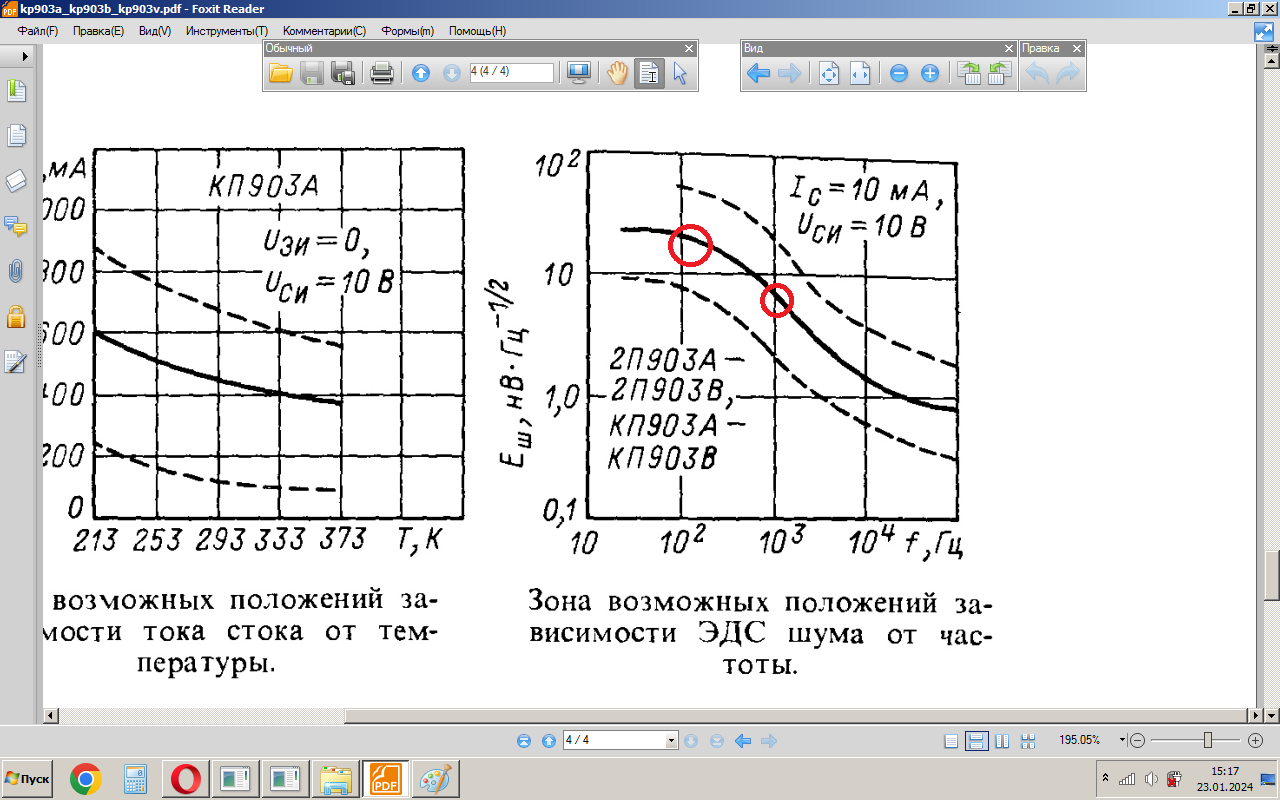Click the zoom out minus beside the slider

pos(1136,741)
